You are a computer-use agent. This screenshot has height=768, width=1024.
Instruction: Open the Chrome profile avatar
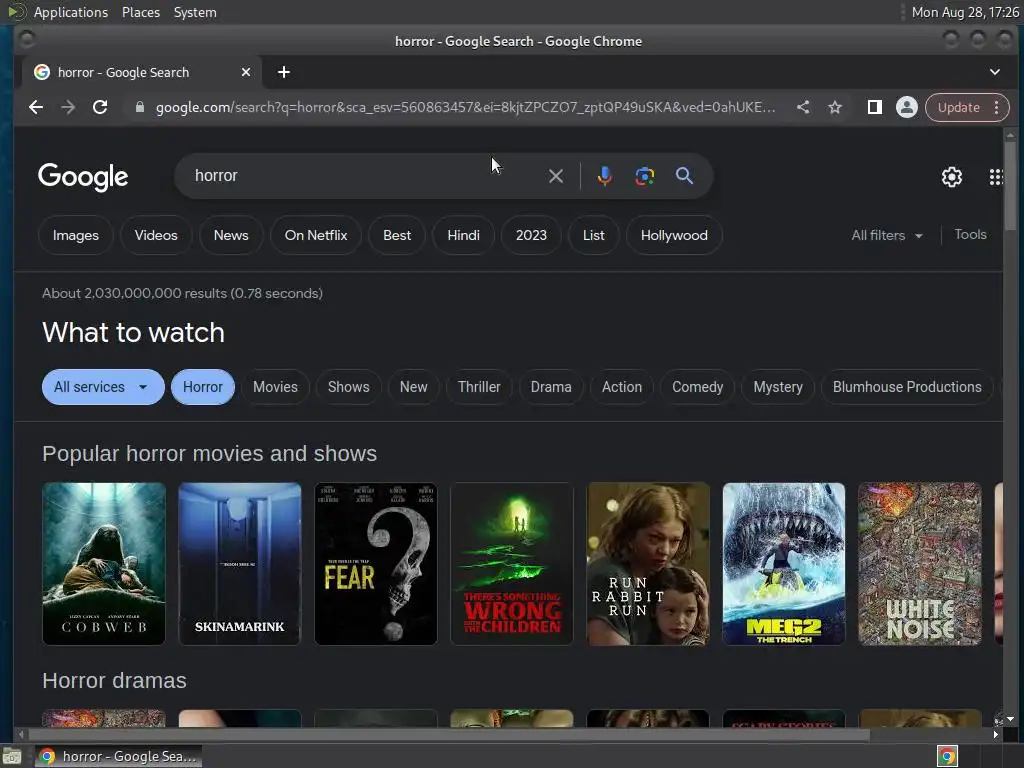point(906,107)
